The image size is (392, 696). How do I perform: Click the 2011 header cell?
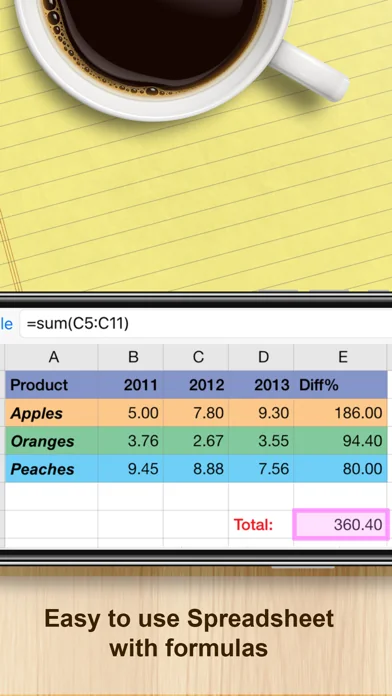click(131, 385)
